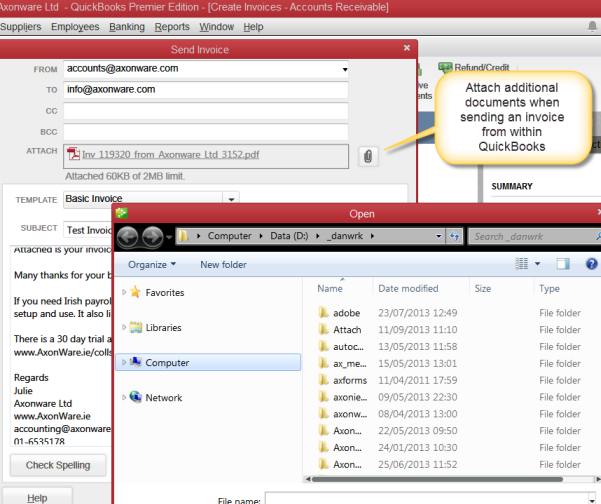Click the Forward arrow in Open dialog
Screen dimensions: 601x504
[153, 236]
